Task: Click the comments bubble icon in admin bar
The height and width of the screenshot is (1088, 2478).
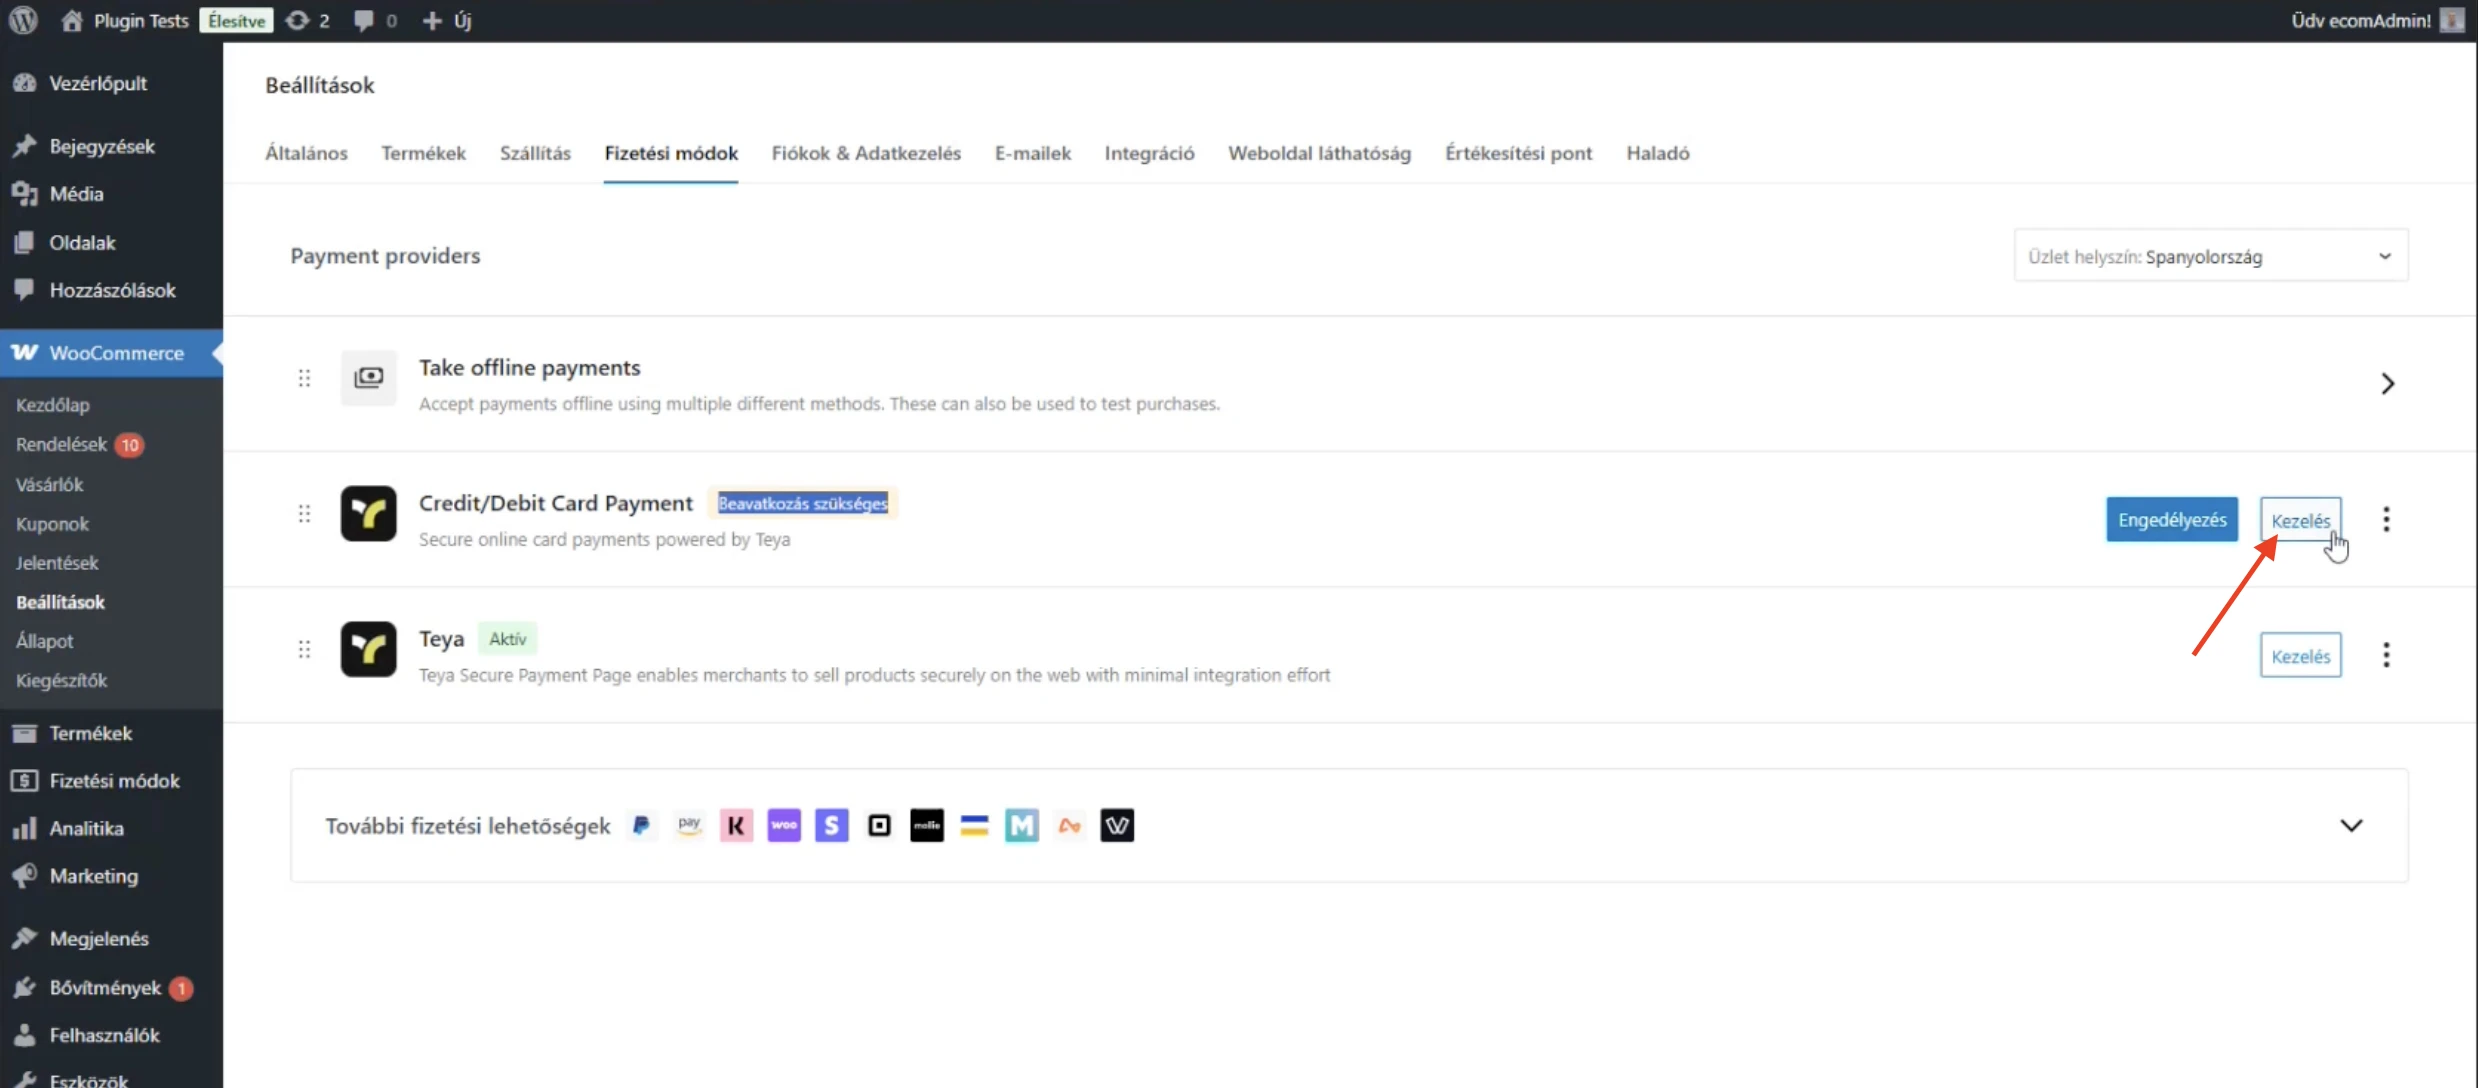Action: 364,20
